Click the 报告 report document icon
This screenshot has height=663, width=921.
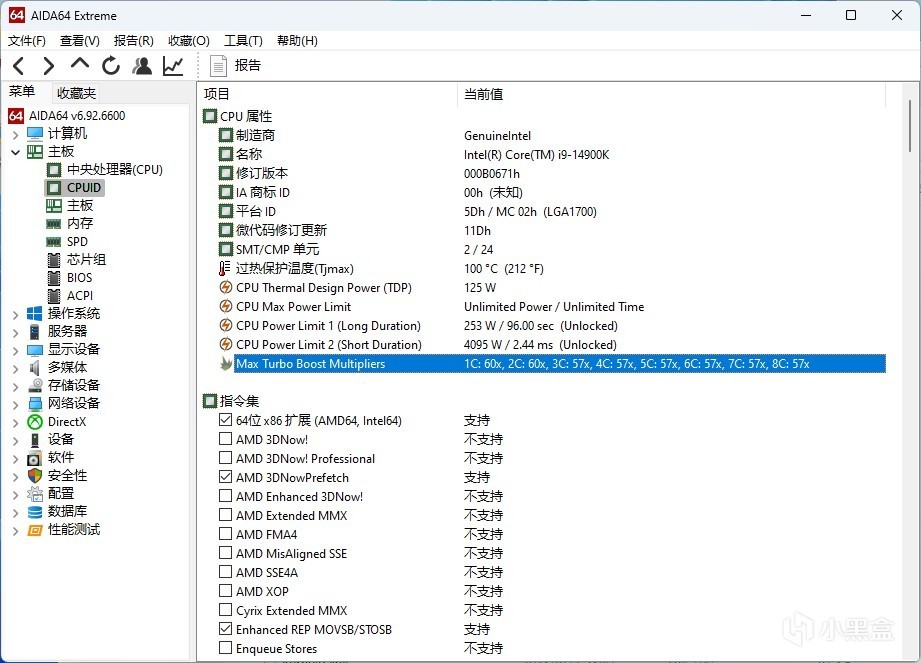pyautogui.click(x=219, y=66)
